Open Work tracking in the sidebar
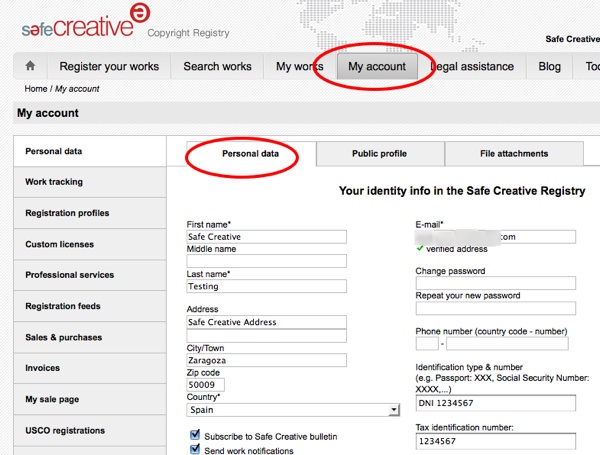 pos(54,182)
